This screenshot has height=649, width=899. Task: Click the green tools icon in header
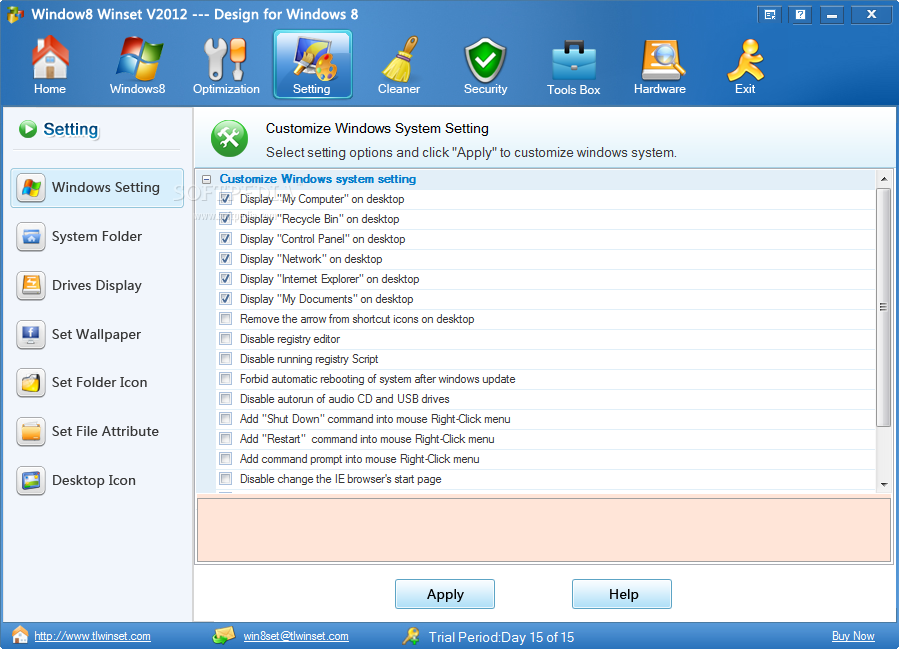pyautogui.click(x=229, y=138)
